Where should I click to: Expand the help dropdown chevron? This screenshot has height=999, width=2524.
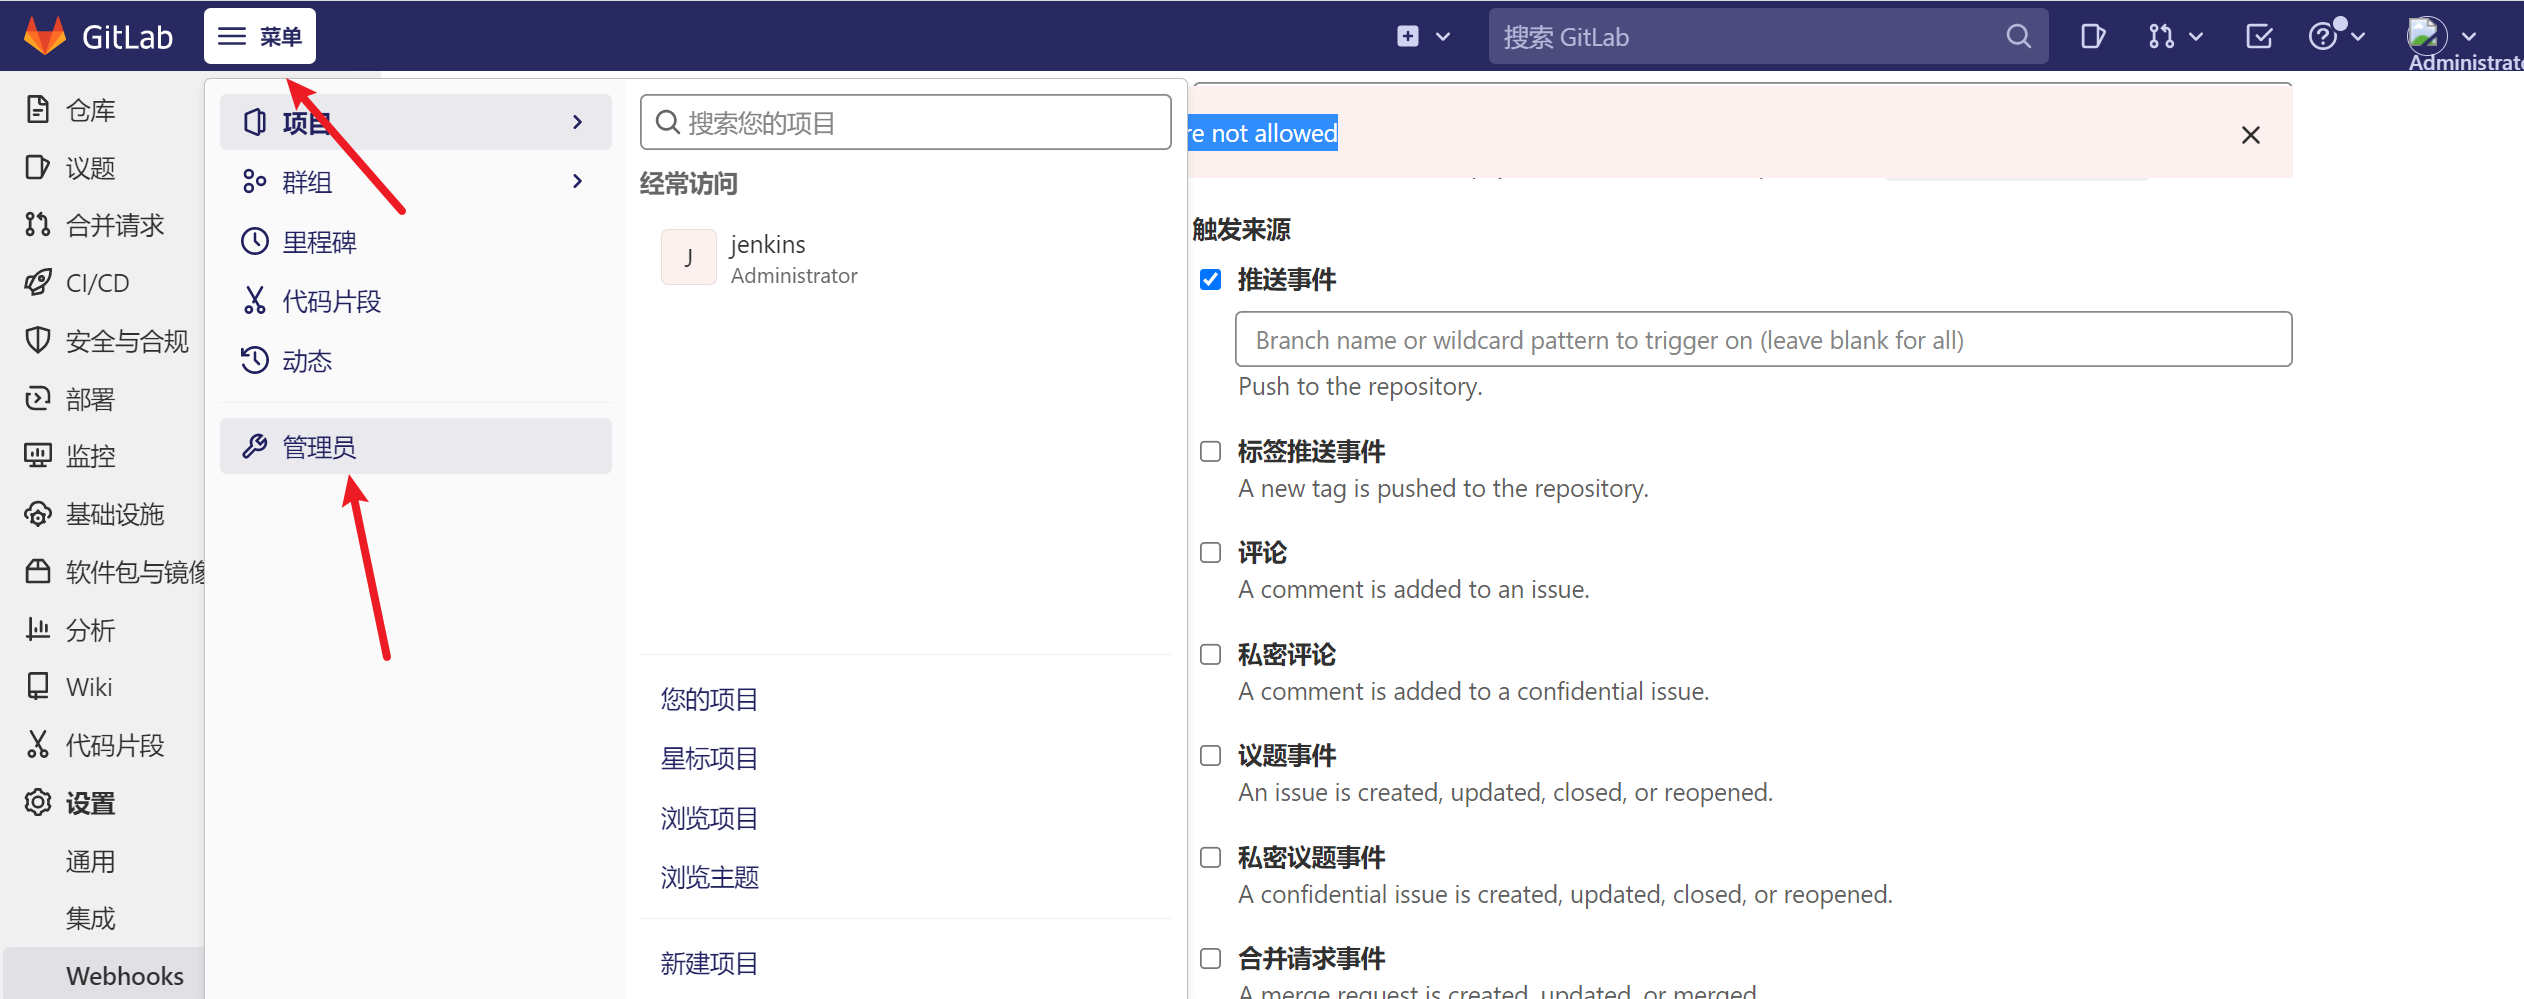[x=2358, y=37]
